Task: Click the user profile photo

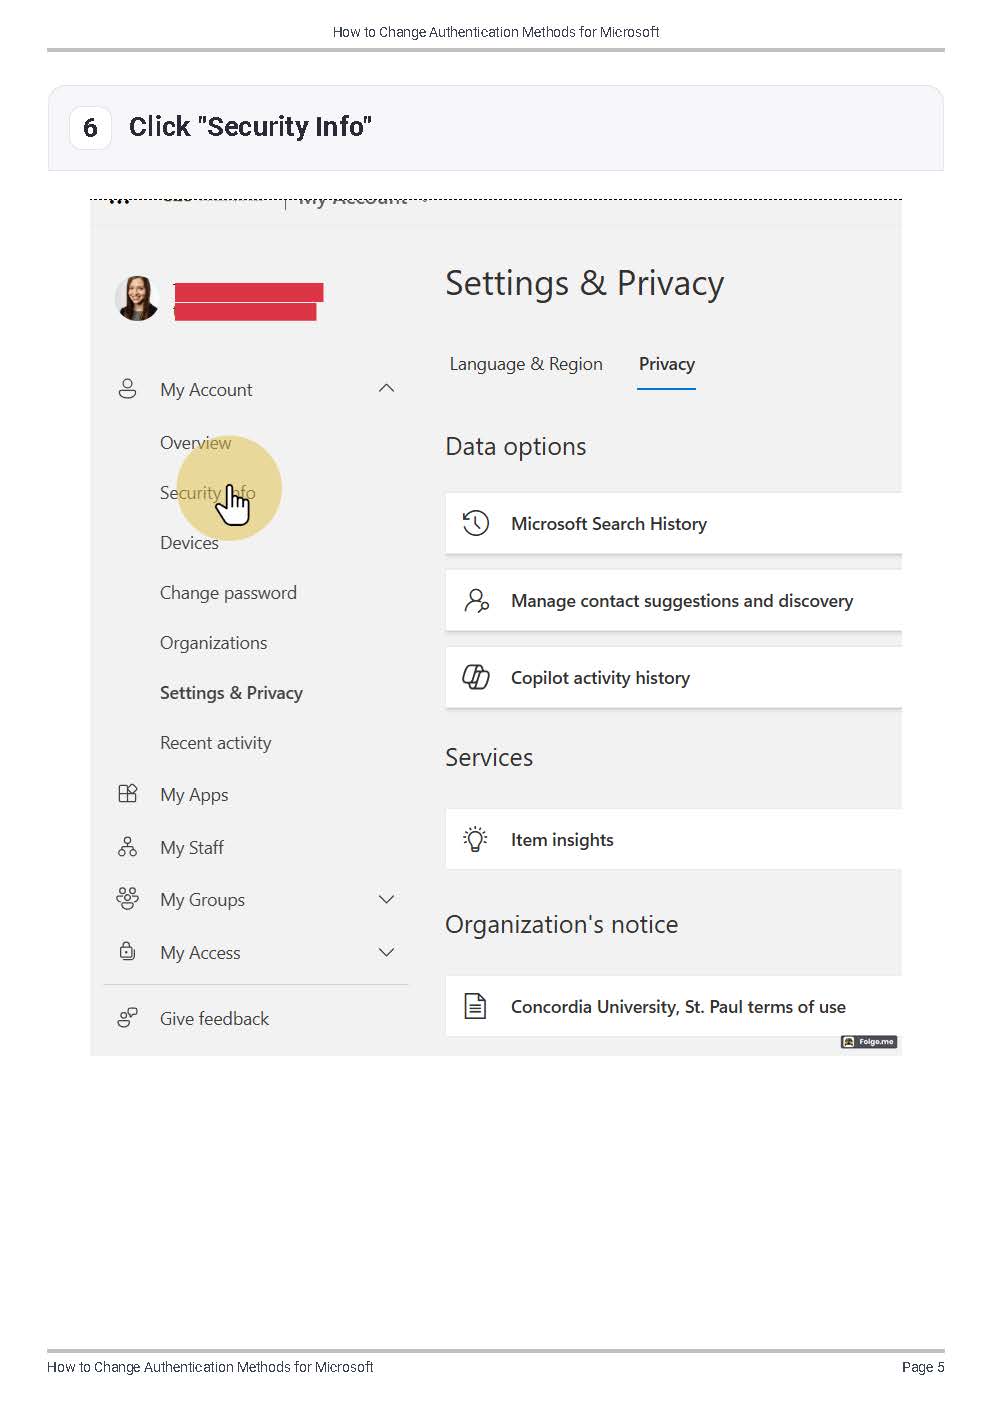Action: (x=137, y=298)
